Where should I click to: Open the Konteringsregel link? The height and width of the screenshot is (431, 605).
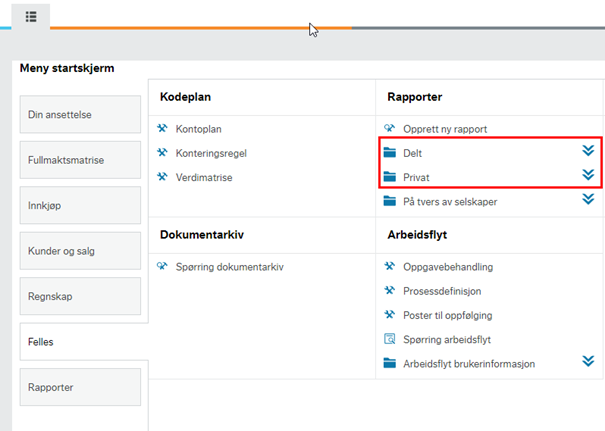pyautogui.click(x=211, y=153)
